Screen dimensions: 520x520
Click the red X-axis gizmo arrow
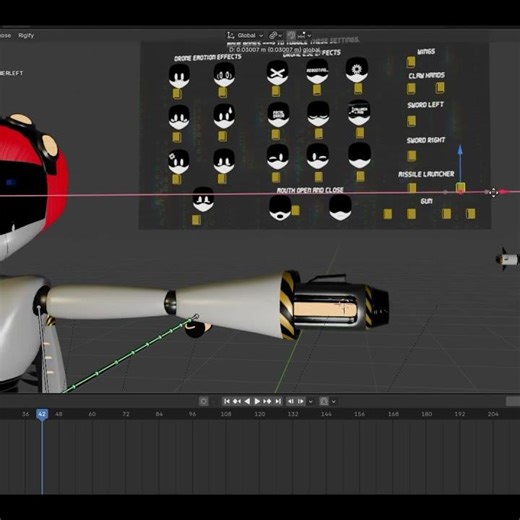[x=504, y=192]
